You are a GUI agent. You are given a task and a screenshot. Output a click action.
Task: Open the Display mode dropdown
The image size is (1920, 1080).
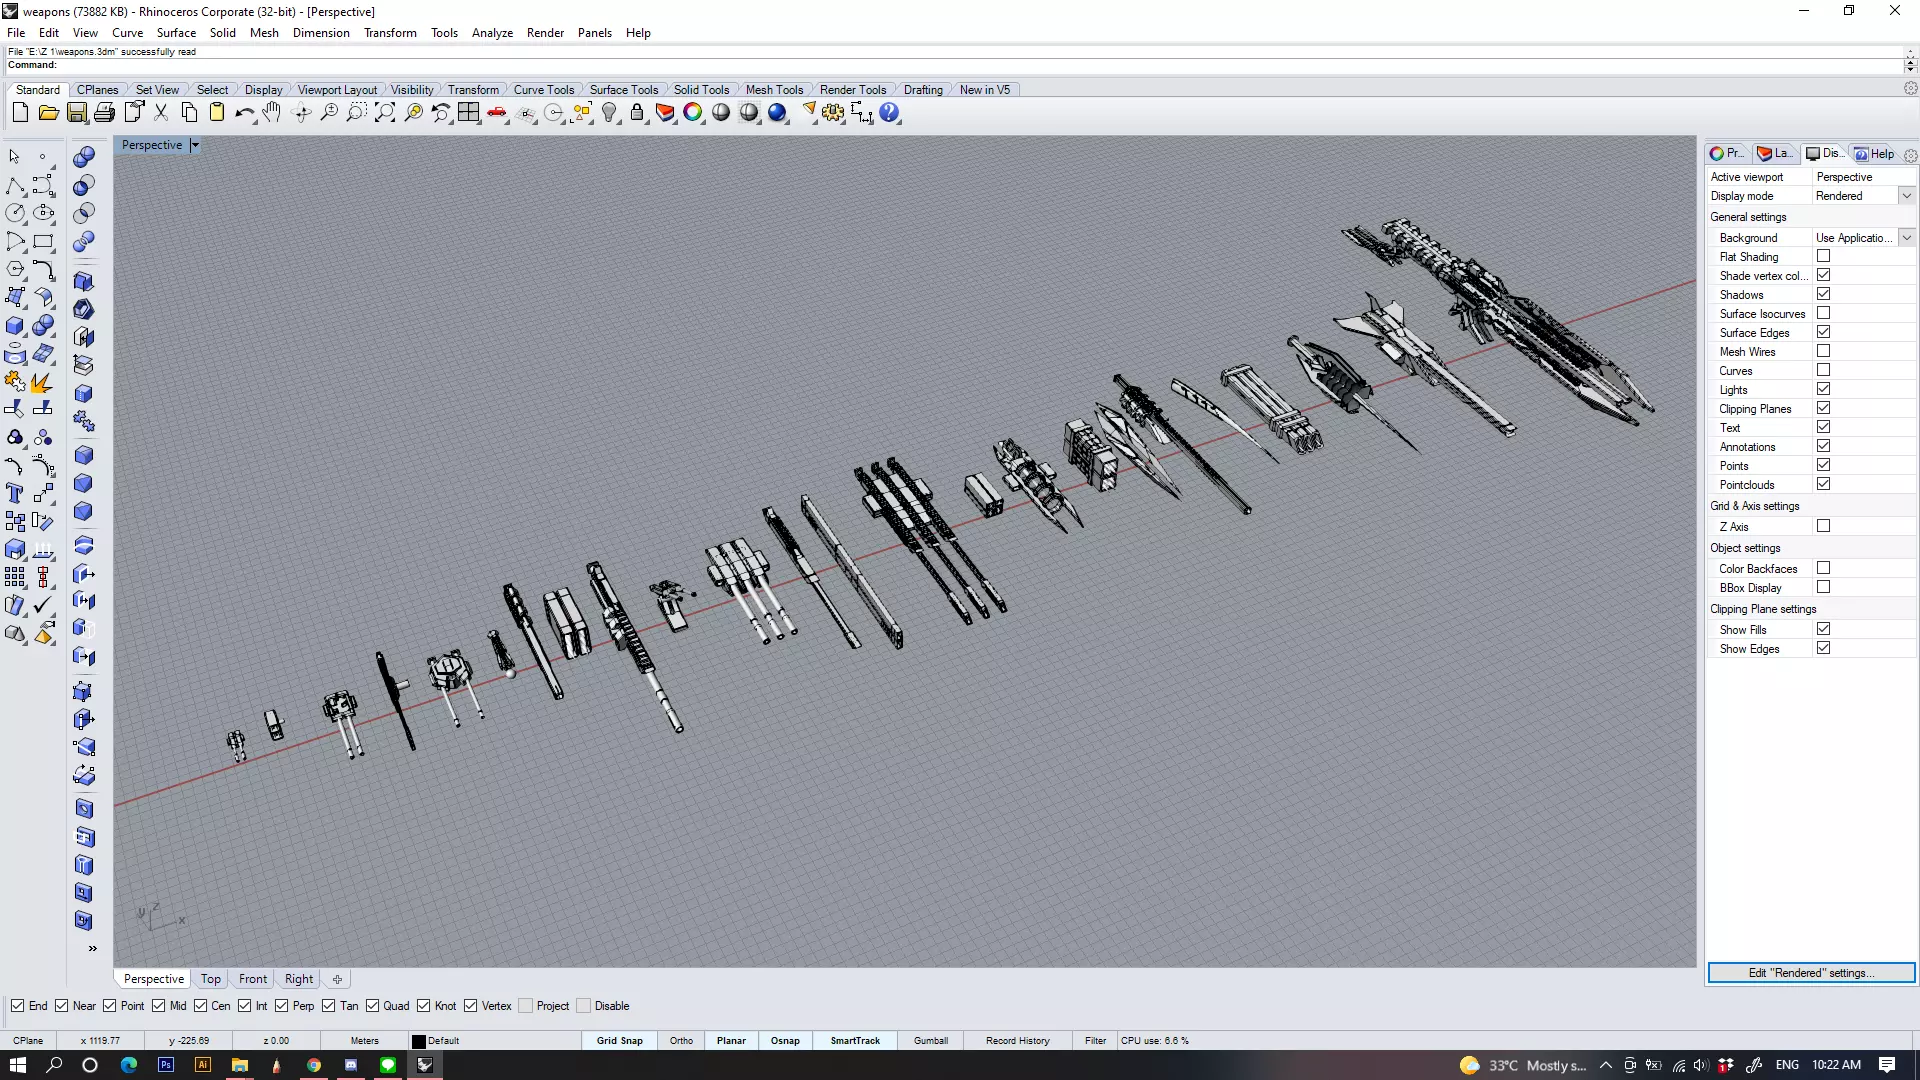point(1906,196)
